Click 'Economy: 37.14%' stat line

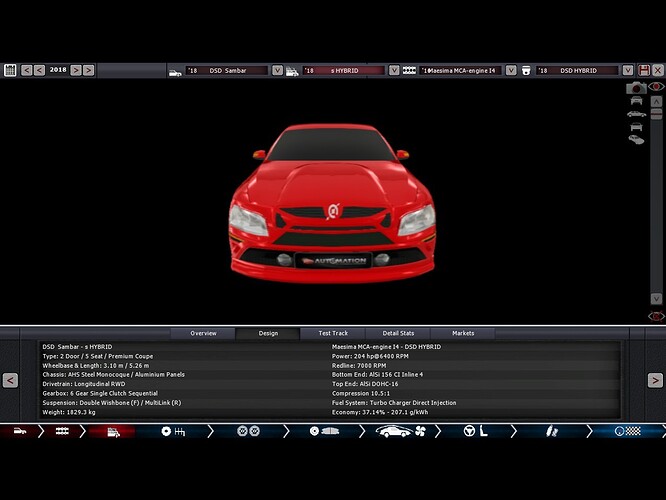pos(380,412)
